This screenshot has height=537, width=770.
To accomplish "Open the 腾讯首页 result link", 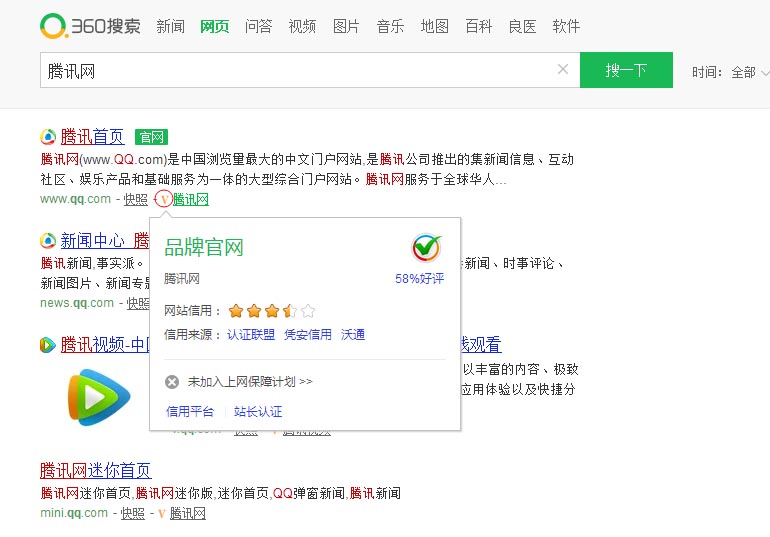I will click(x=92, y=137).
